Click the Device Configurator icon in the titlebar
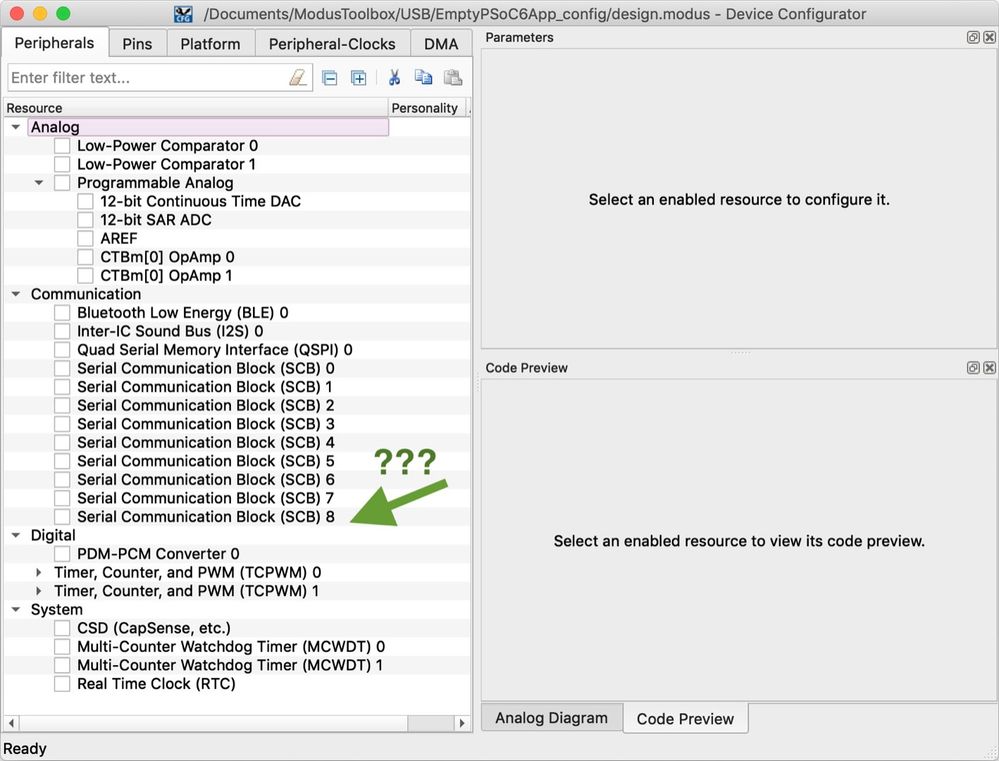999x761 pixels. pyautogui.click(x=183, y=14)
